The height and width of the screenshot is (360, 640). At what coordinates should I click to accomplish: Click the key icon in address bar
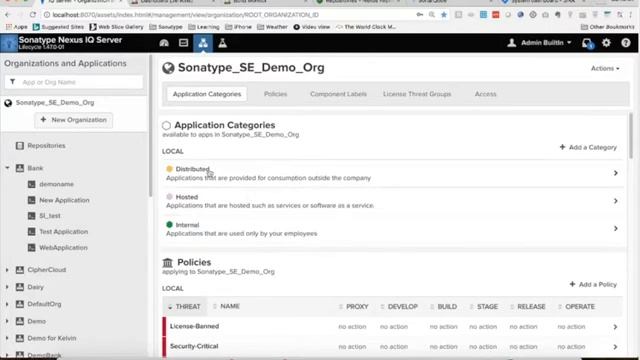(x=420, y=15)
